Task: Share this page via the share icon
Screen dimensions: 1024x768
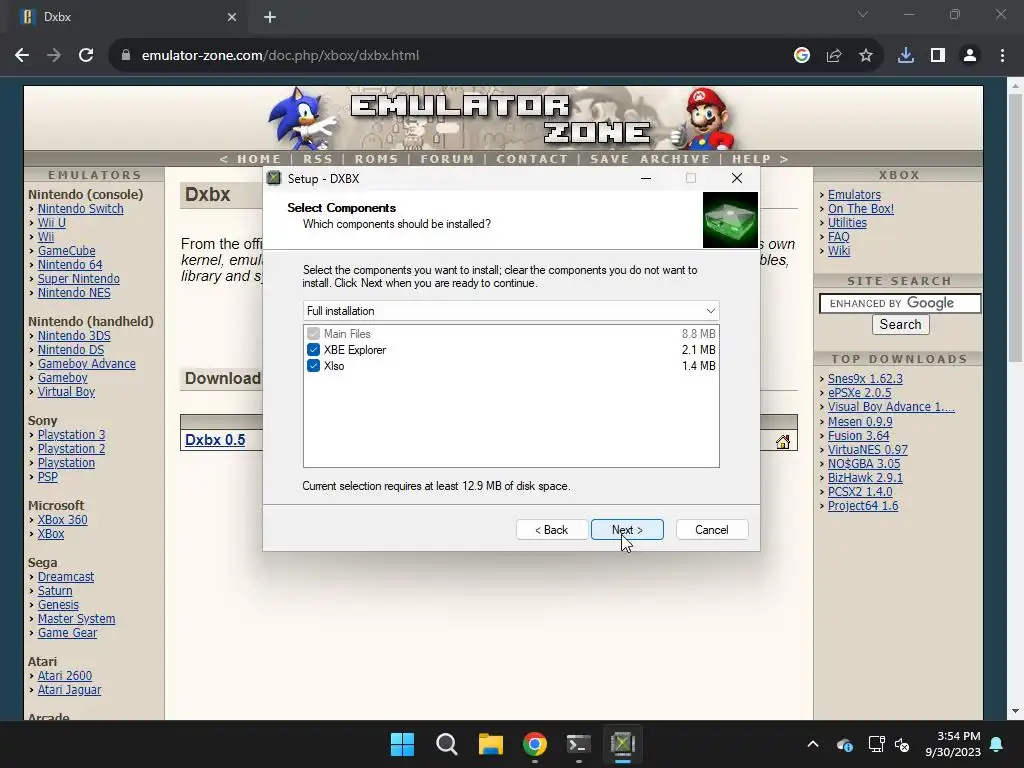Action: [x=834, y=56]
